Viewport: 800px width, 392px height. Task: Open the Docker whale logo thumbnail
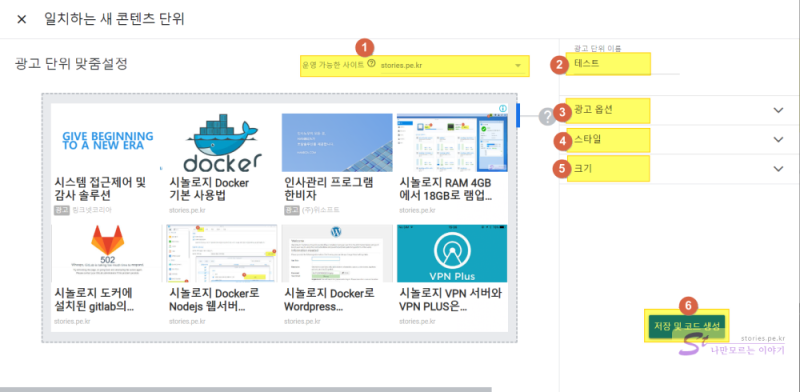point(222,142)
